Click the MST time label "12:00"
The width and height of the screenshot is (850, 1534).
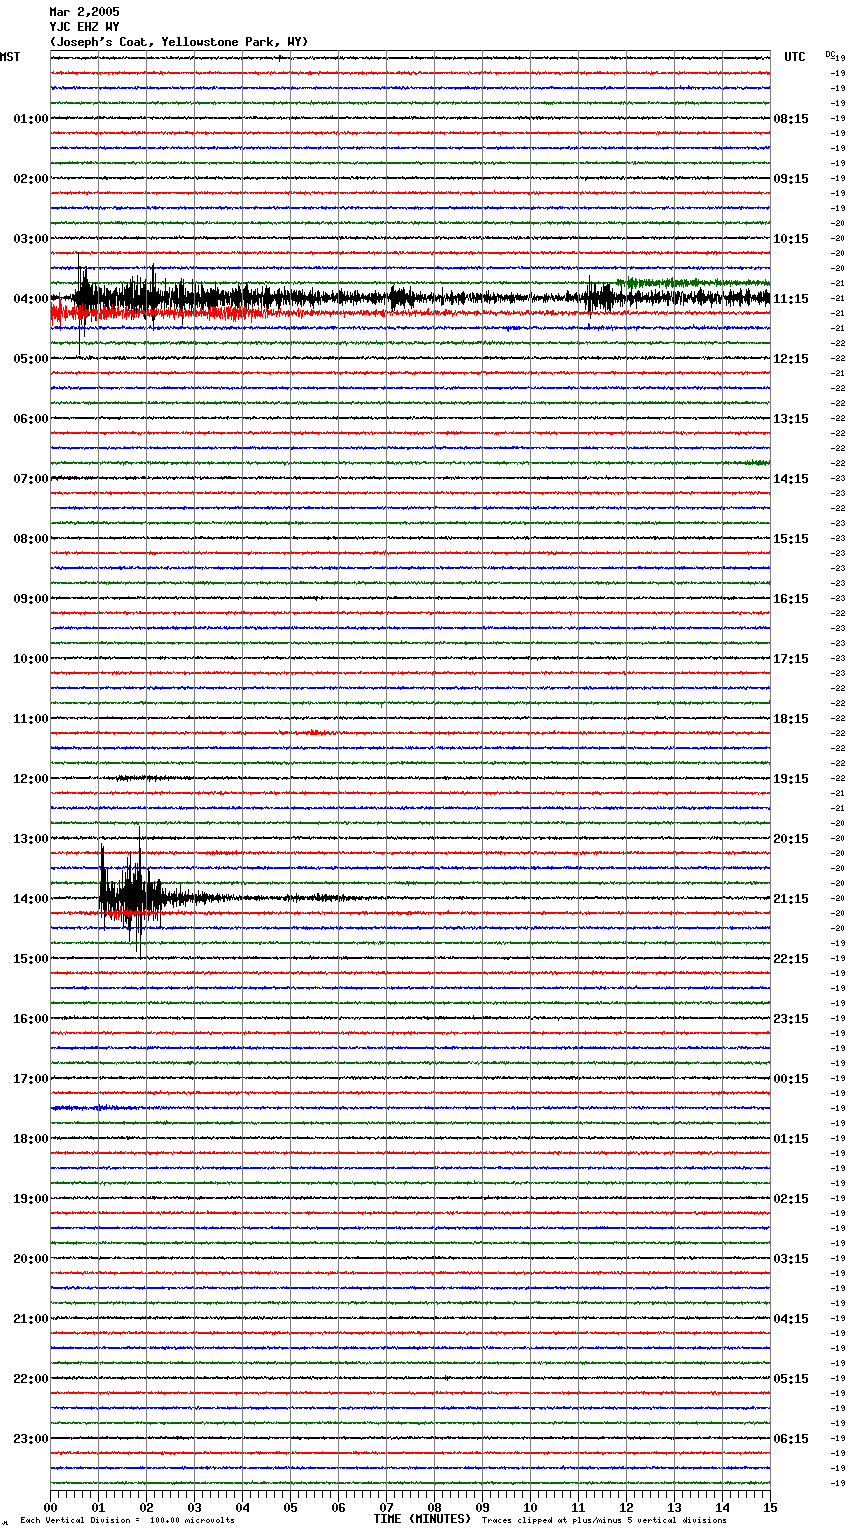[31, 779]
